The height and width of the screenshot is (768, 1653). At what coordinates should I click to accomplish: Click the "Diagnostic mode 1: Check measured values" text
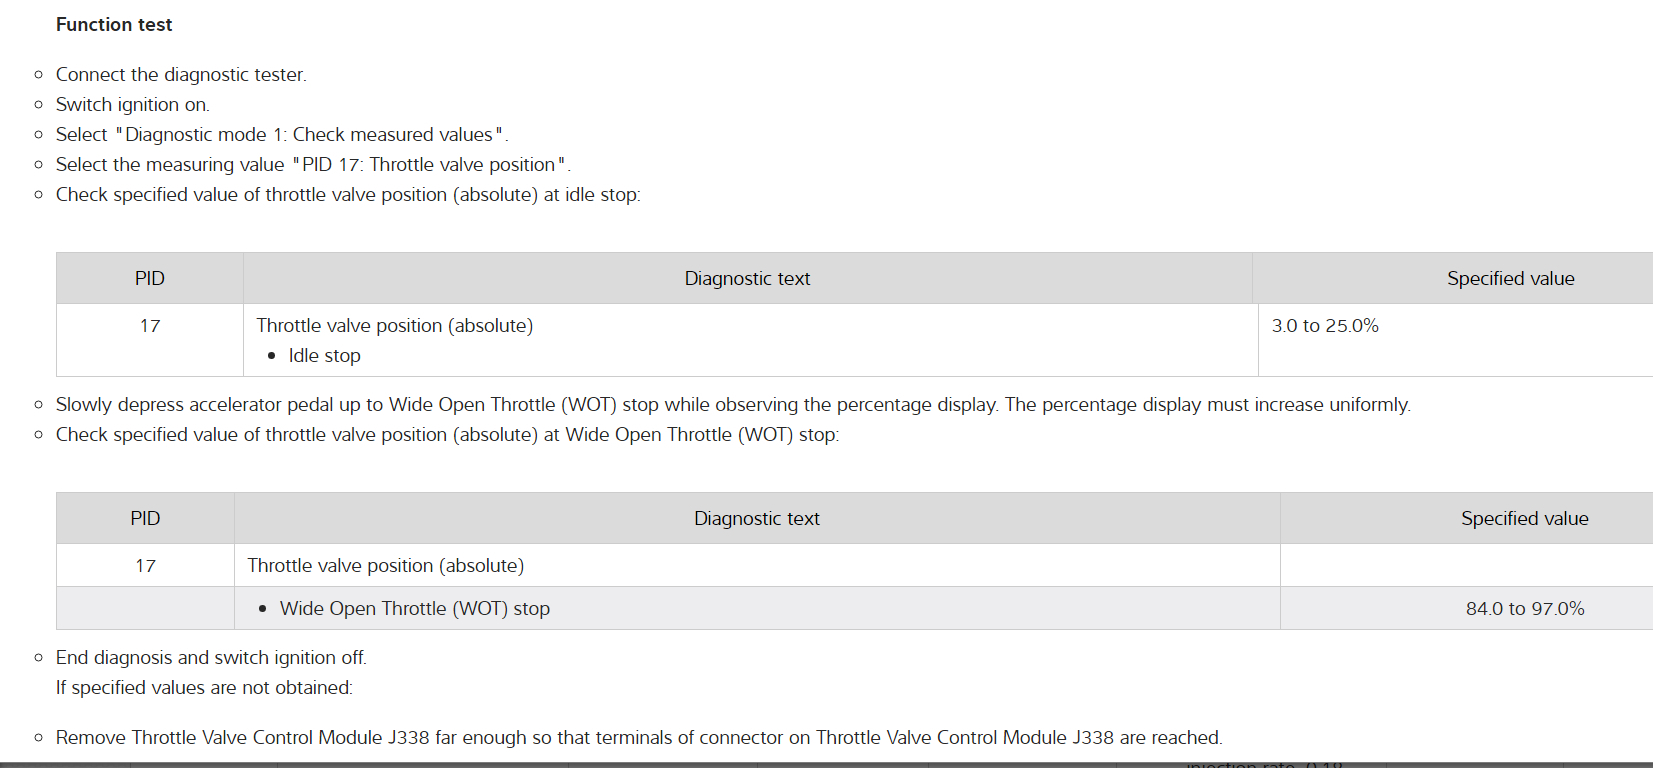click(310, 135)
